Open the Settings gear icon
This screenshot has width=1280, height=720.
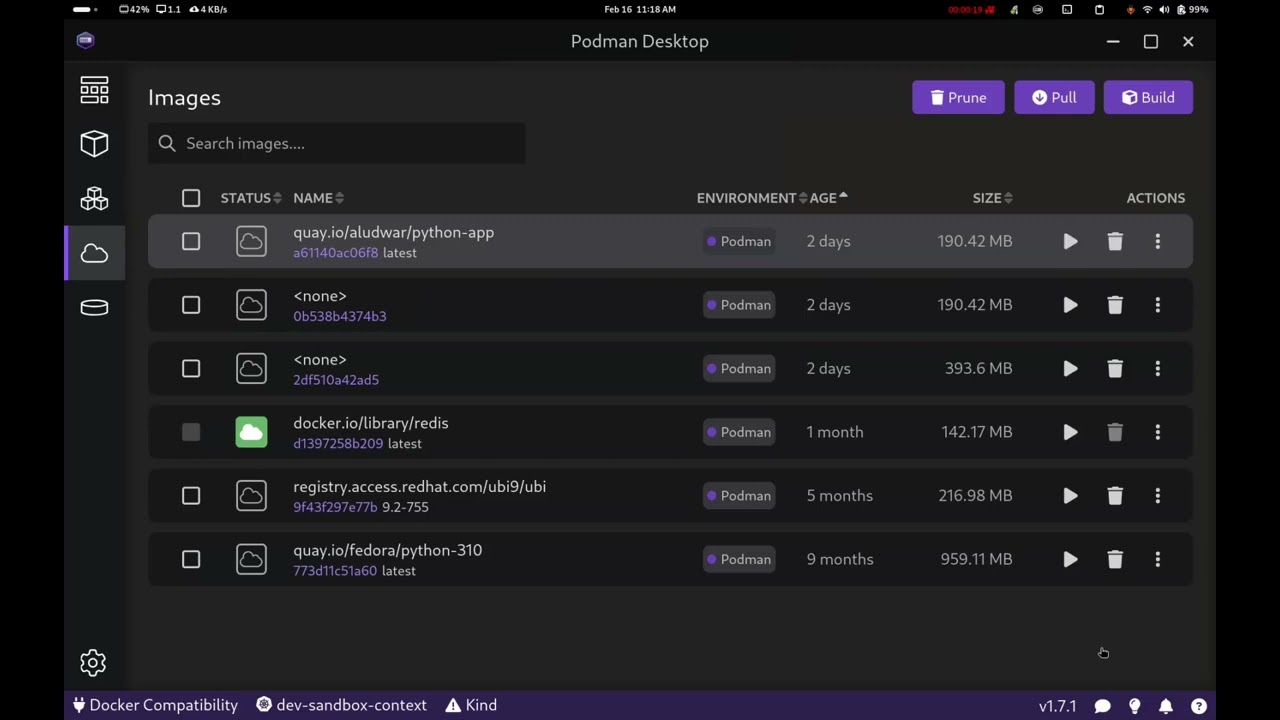(93, 662)
